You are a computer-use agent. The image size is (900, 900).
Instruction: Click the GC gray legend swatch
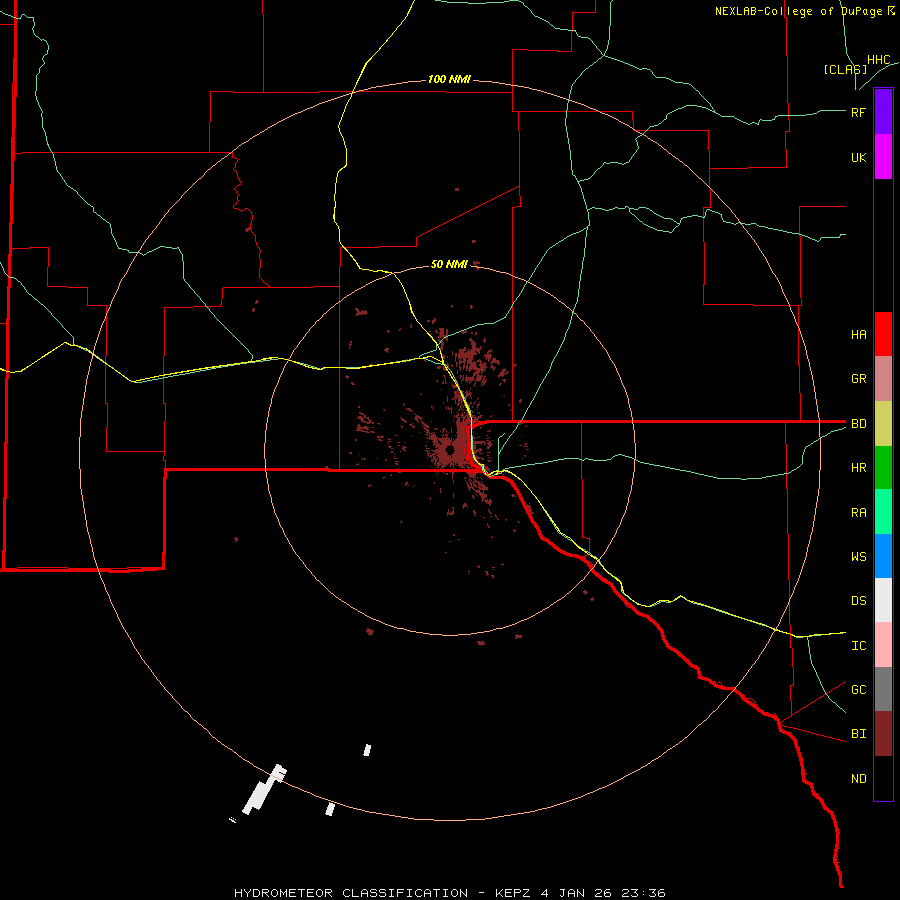(883, 689)
